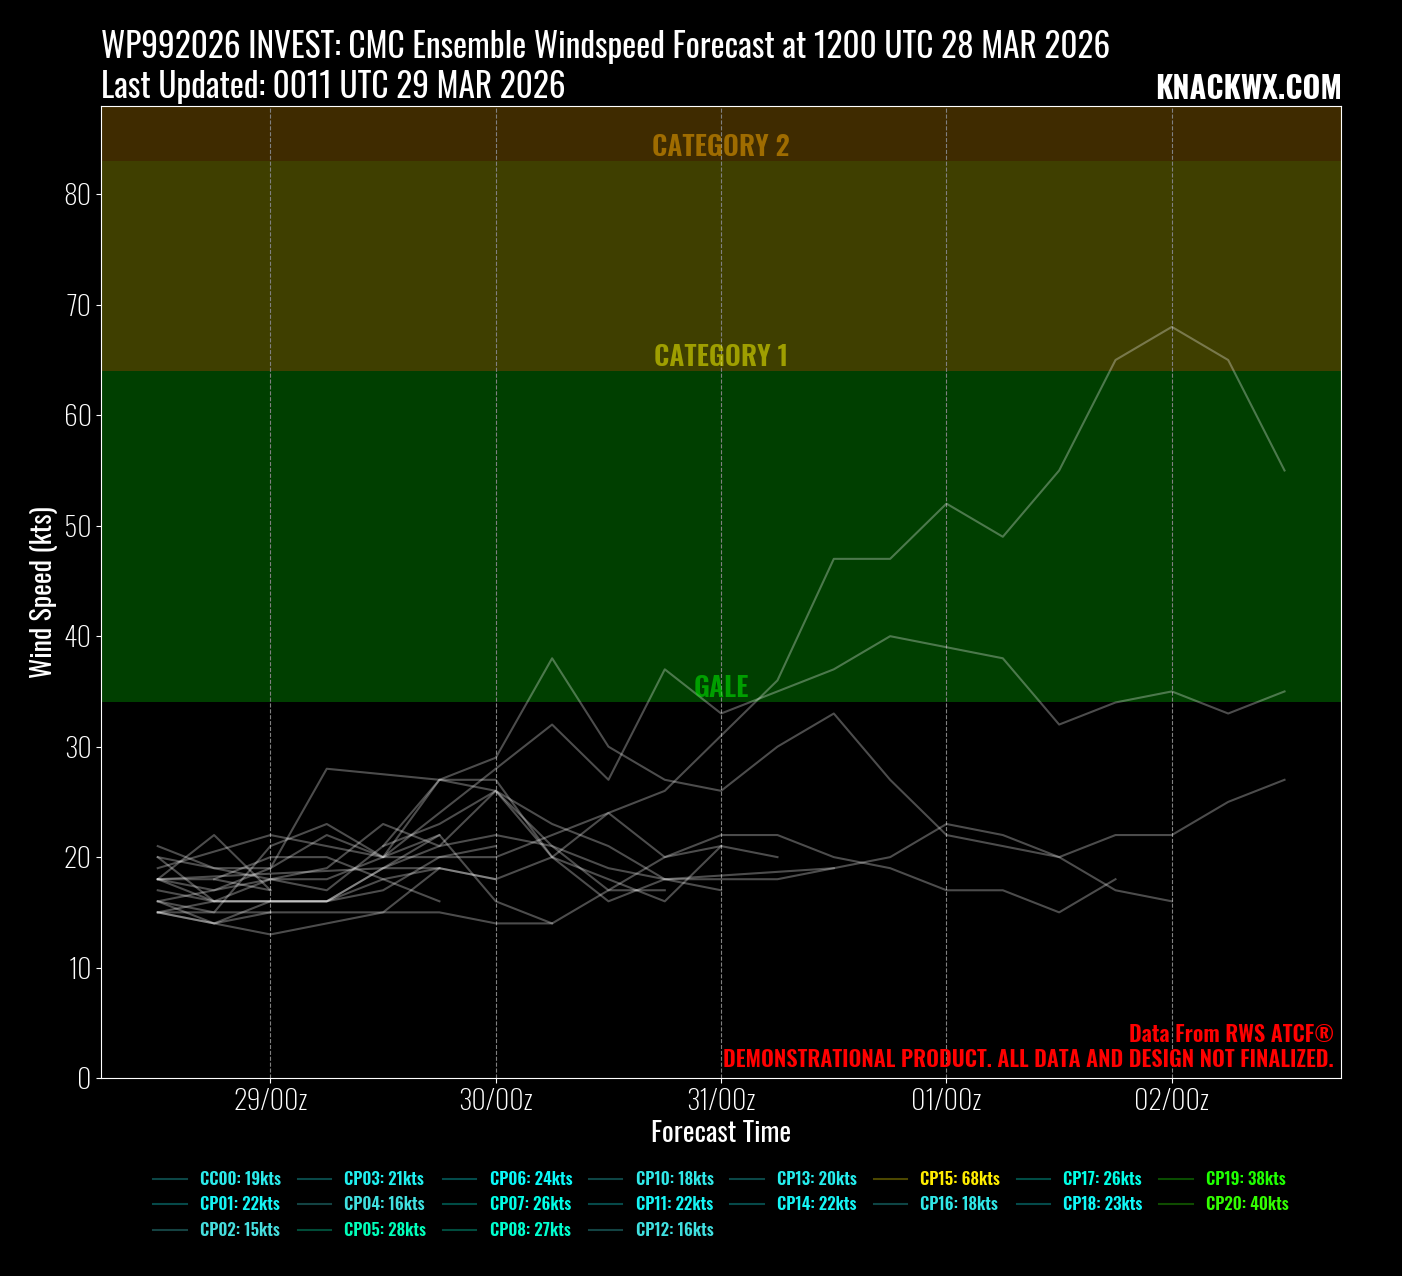Click the Forecast Time axis title
Image resolution: width=1402 pixels, height=1276 pixels.
coord(720,1132)
